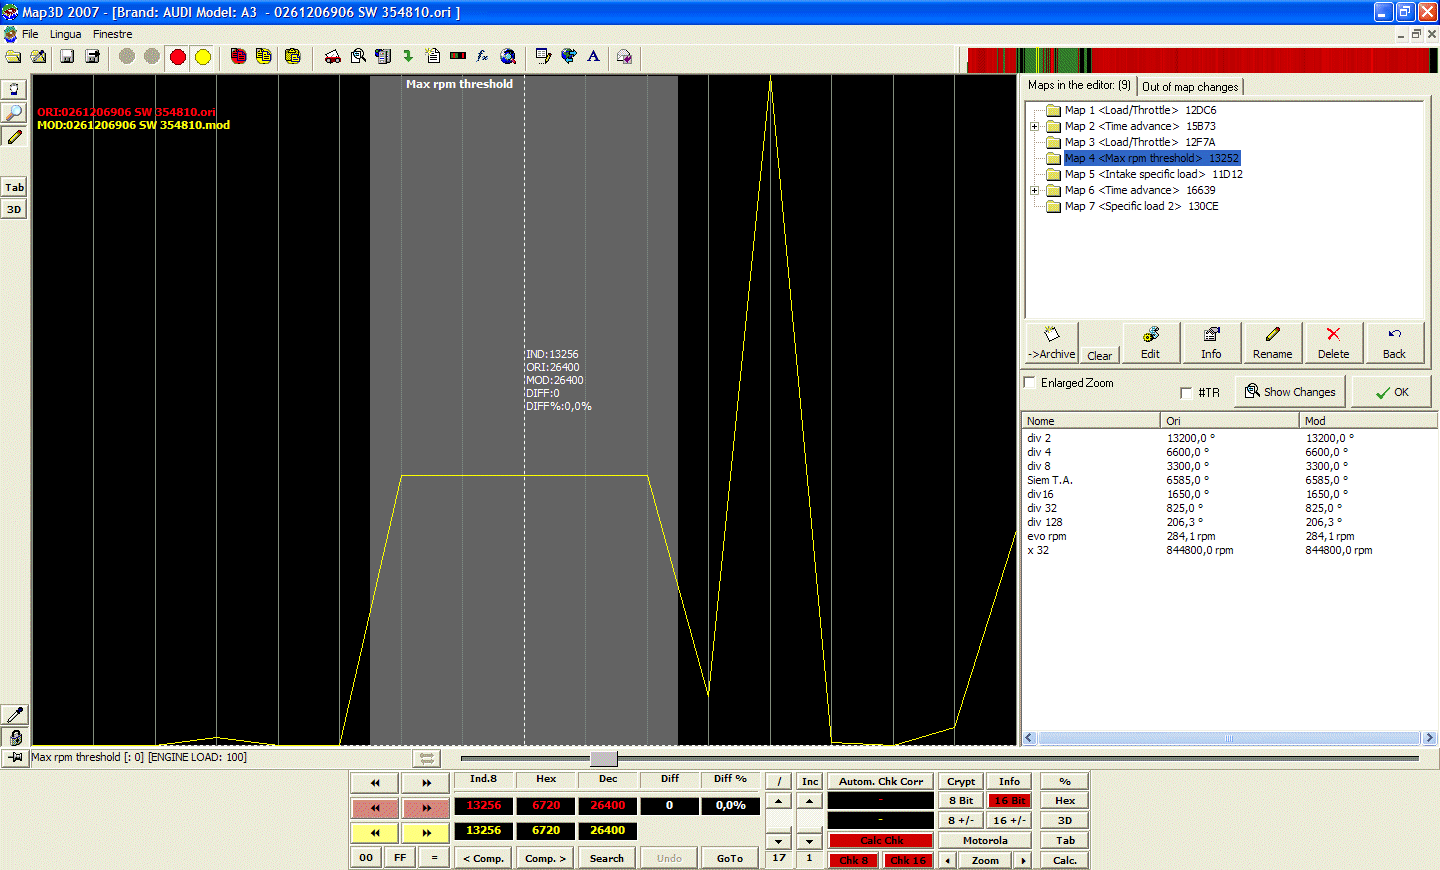Select the red ORI map circle icon
The image size is (1440, 870).
pos(177,57)
